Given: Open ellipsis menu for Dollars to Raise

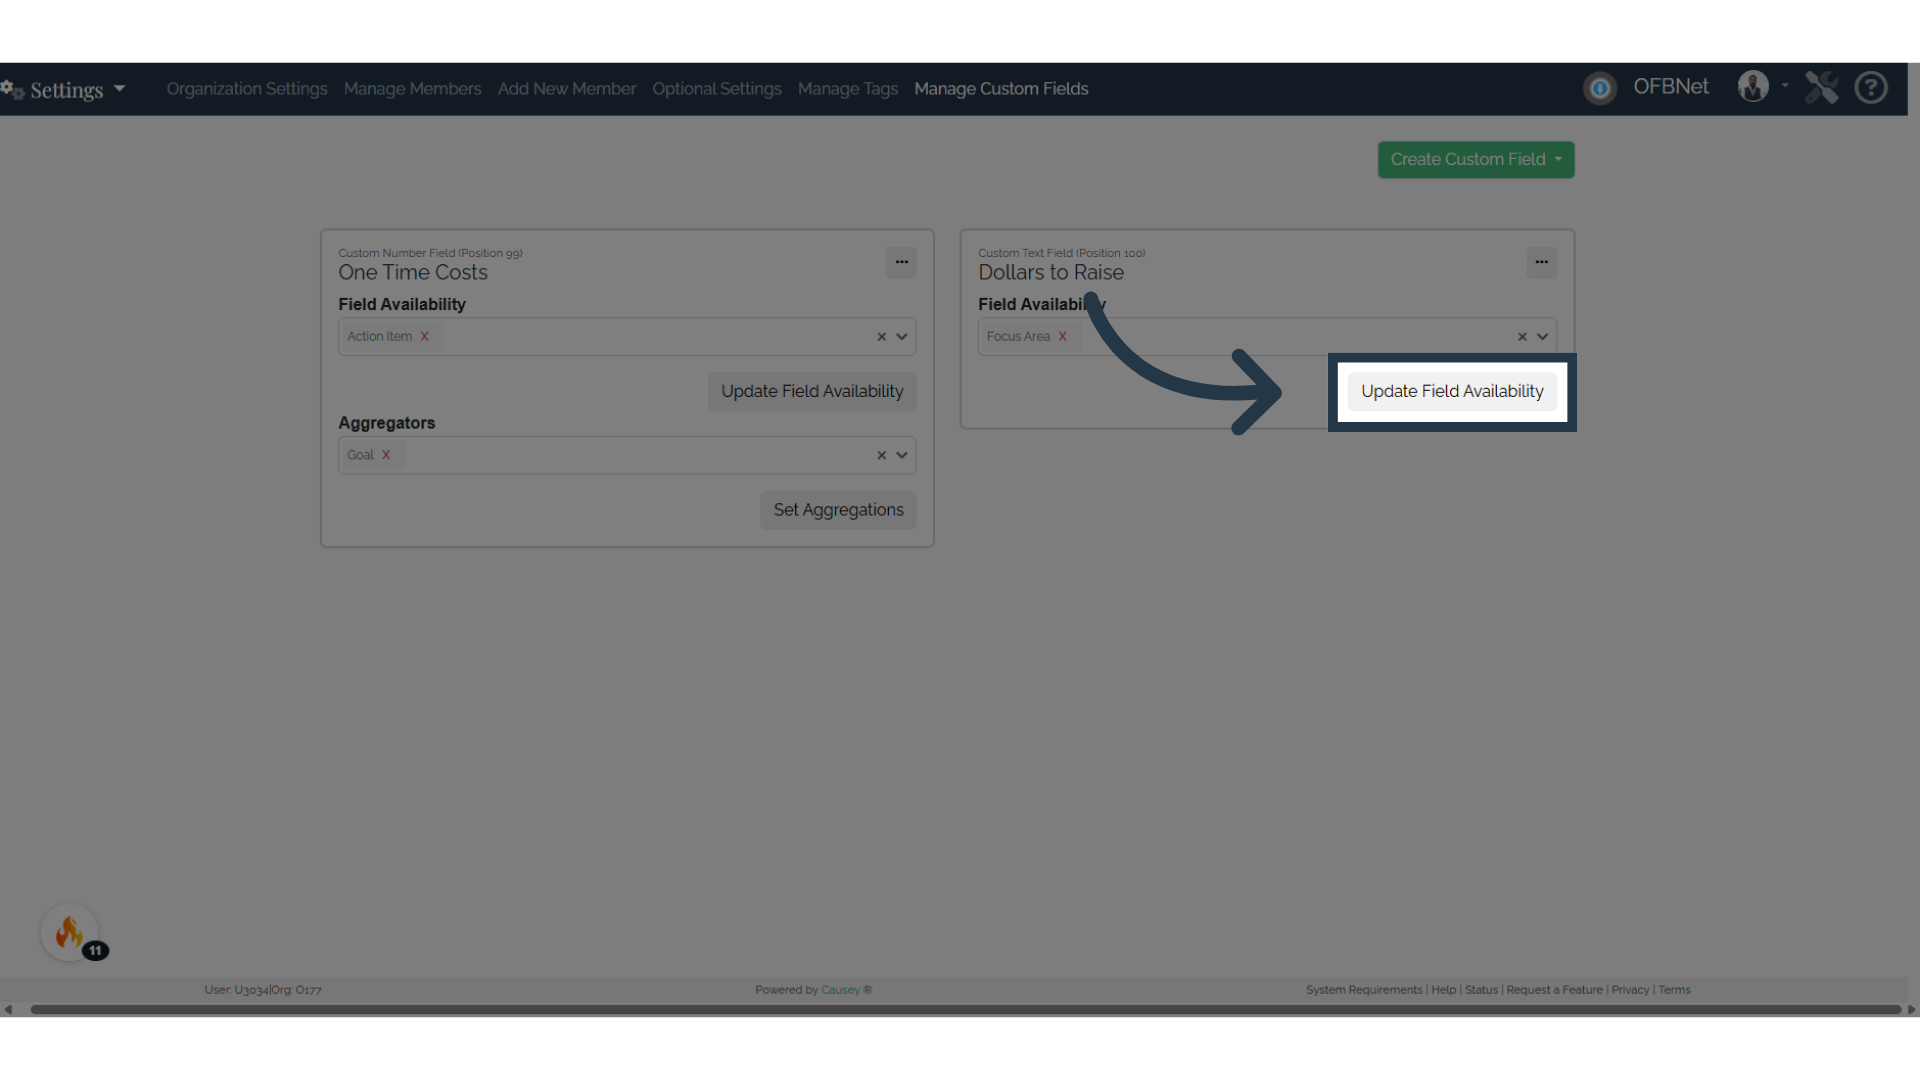Looking at the screenshot, I should (x=1541, y=262).
